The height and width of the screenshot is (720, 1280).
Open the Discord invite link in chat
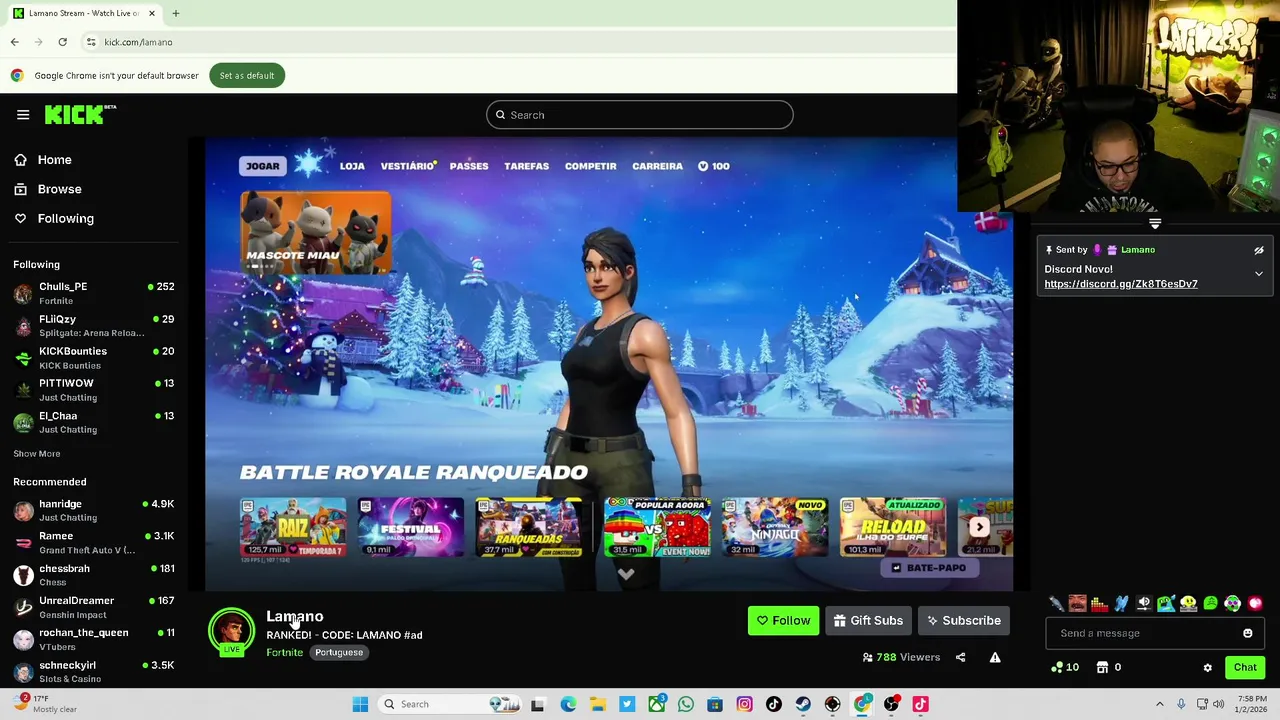click(1121, 284)
